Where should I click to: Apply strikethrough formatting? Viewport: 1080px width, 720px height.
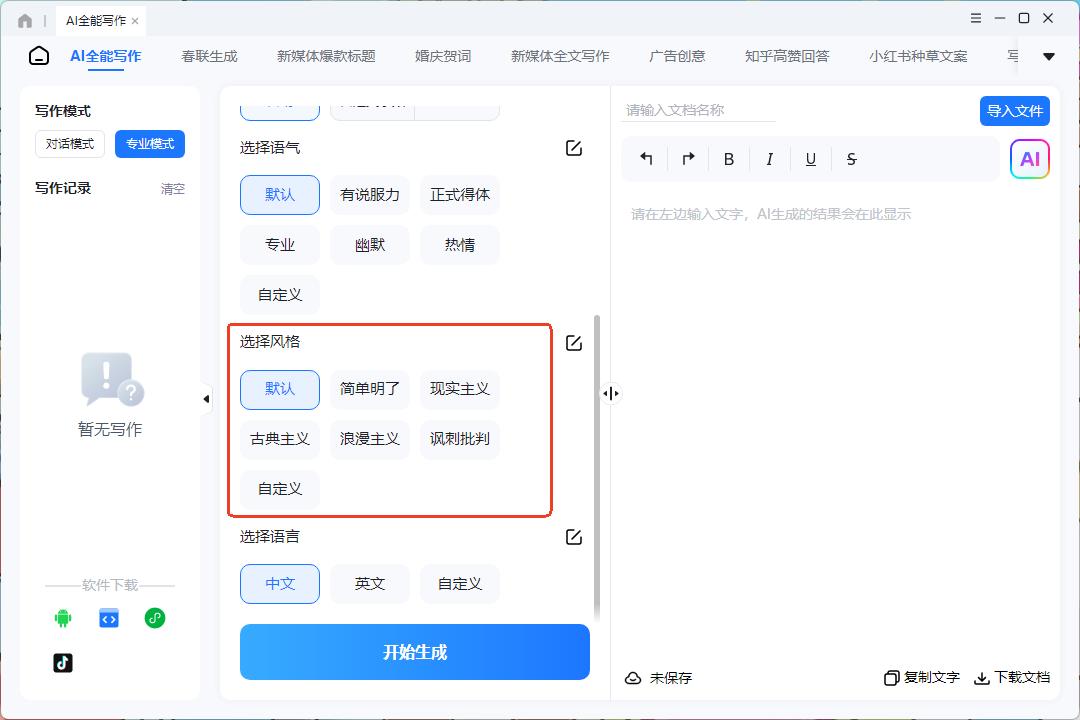(x=851, y=159)
